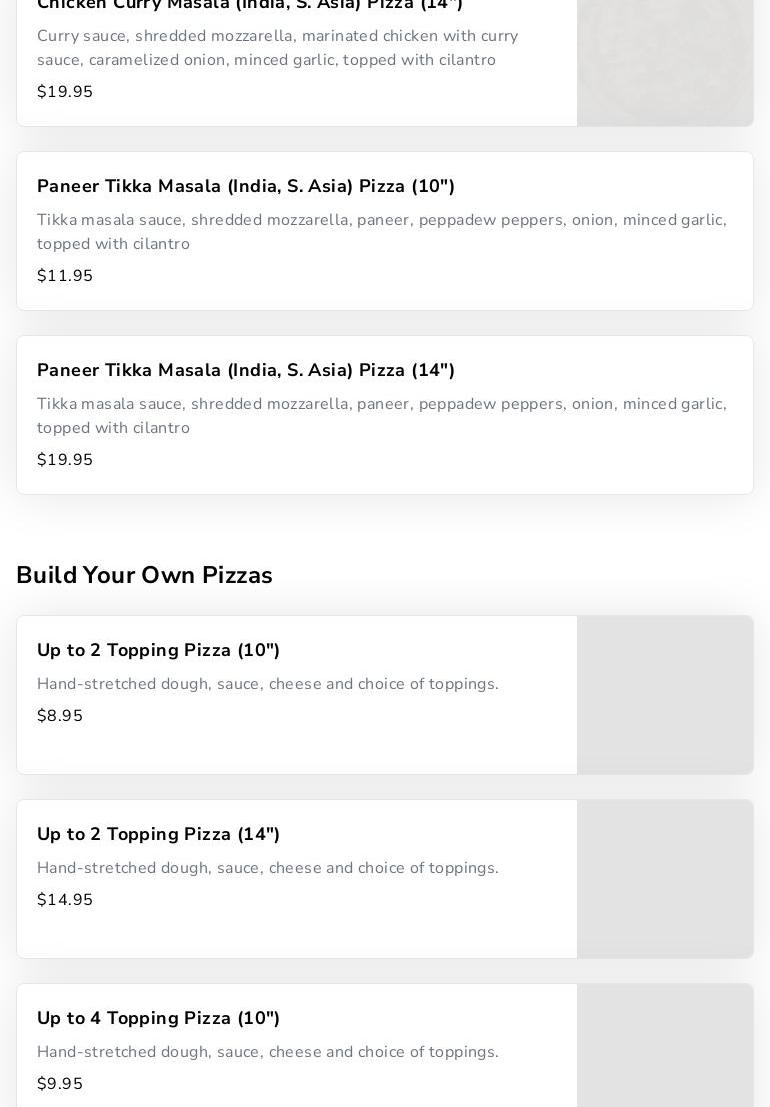Open Chicken Curry Masala Pizza (14") title
The image size is (770, 1107).
click(250, 5)
